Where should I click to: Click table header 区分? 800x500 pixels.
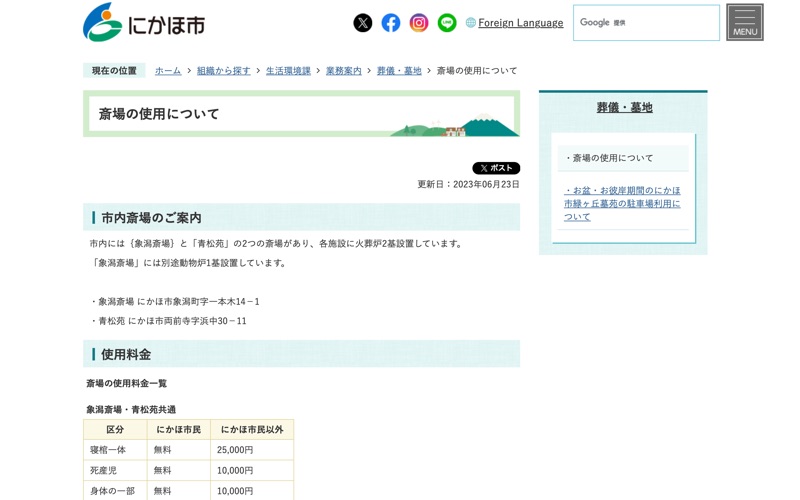point(115,430)
